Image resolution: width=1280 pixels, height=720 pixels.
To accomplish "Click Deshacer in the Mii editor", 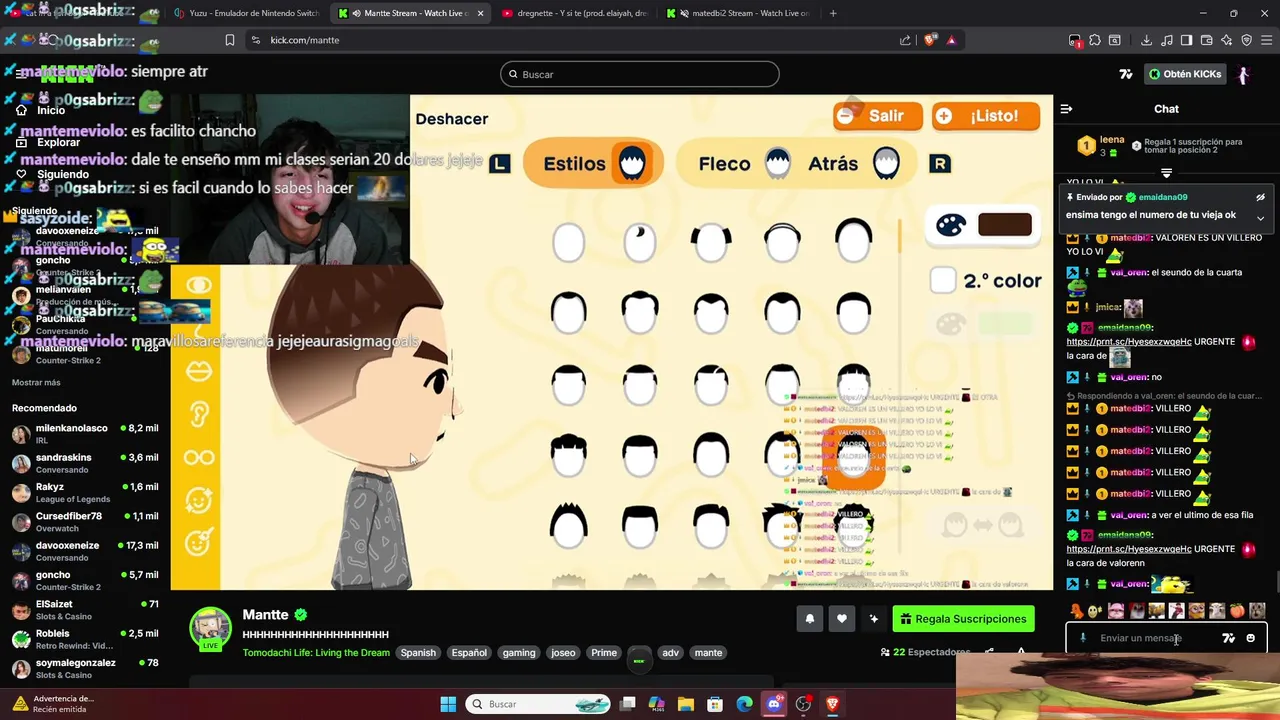I will tap(452, 118).
